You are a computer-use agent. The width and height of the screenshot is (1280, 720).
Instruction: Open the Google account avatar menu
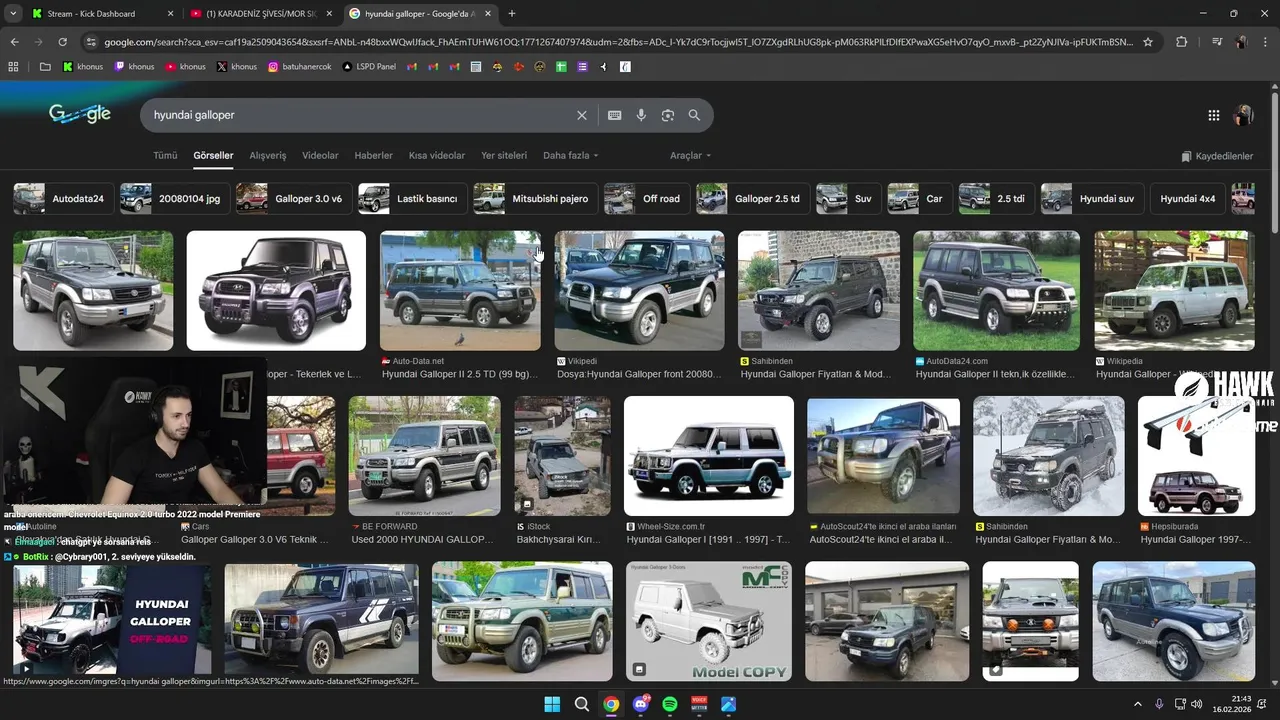1244,115
